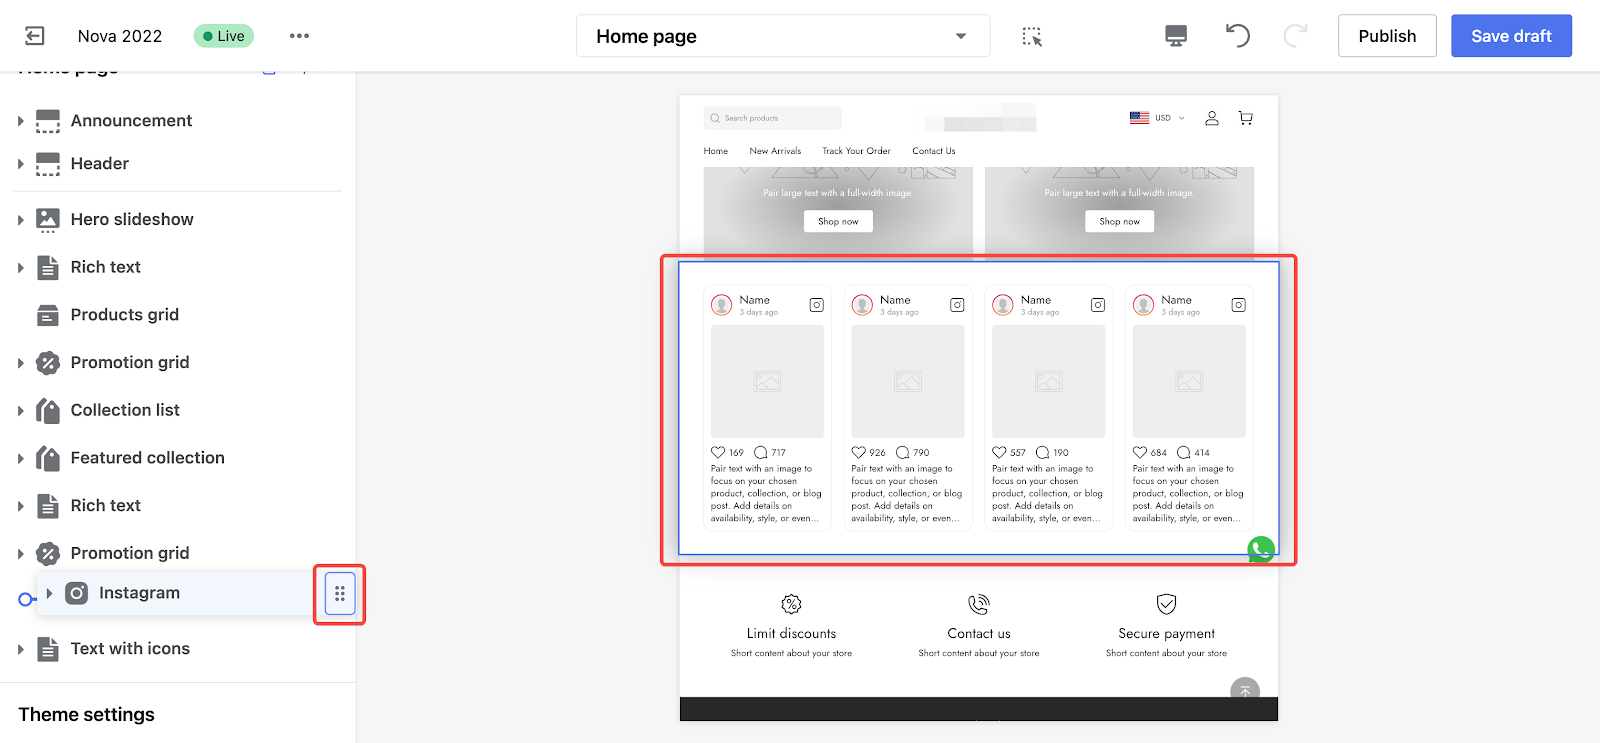Image resolution: width=1600 pixels, height=743 pixels.
Task: Click heart icon with 926 likes
Action: [859, 452]
